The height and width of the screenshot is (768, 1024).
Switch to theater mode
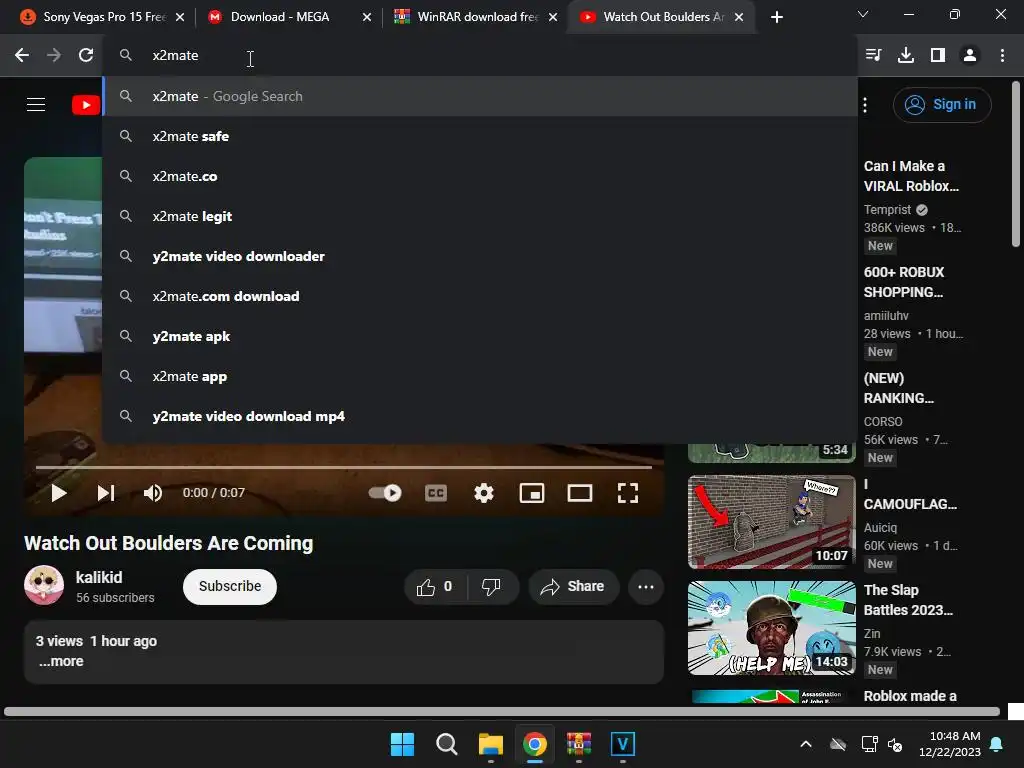pyautogui.click(x=580, y=493)
